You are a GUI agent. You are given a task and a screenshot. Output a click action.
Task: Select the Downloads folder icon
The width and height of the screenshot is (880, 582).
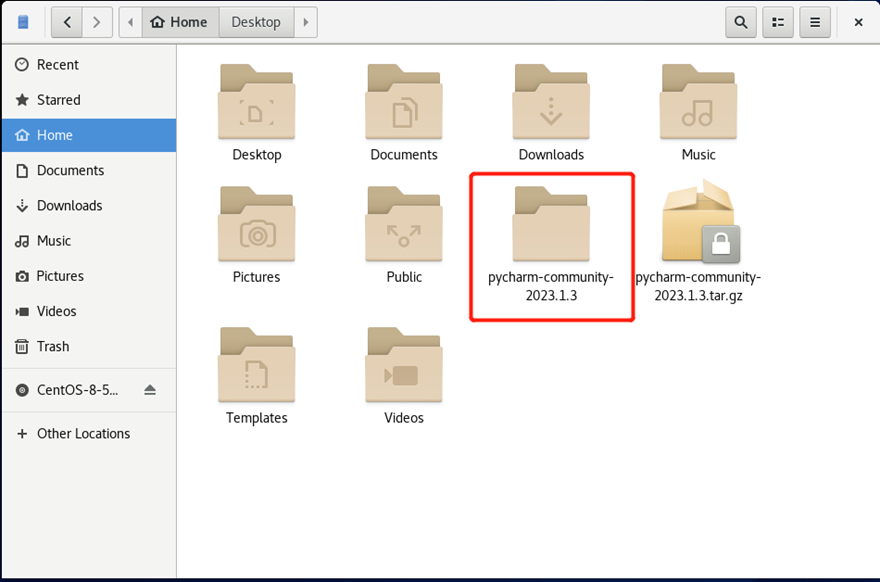coord(551,102)
